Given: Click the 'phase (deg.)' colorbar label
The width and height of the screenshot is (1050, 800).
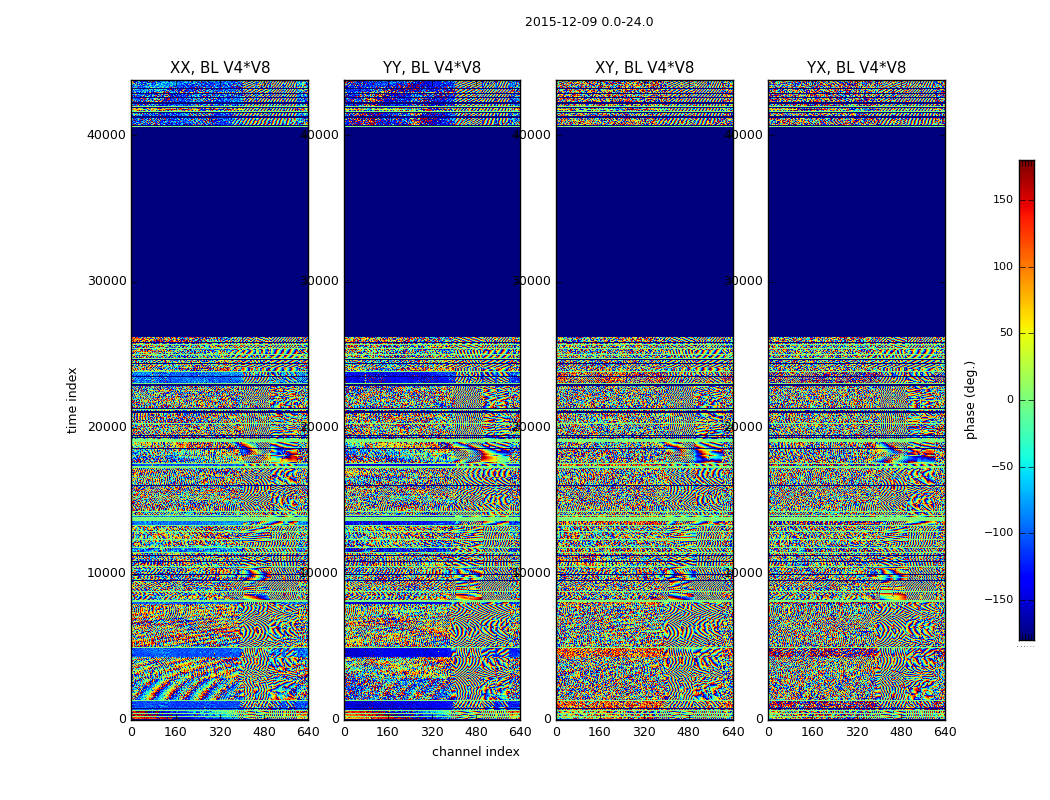Looking at the screenshot, I should 970,400.
